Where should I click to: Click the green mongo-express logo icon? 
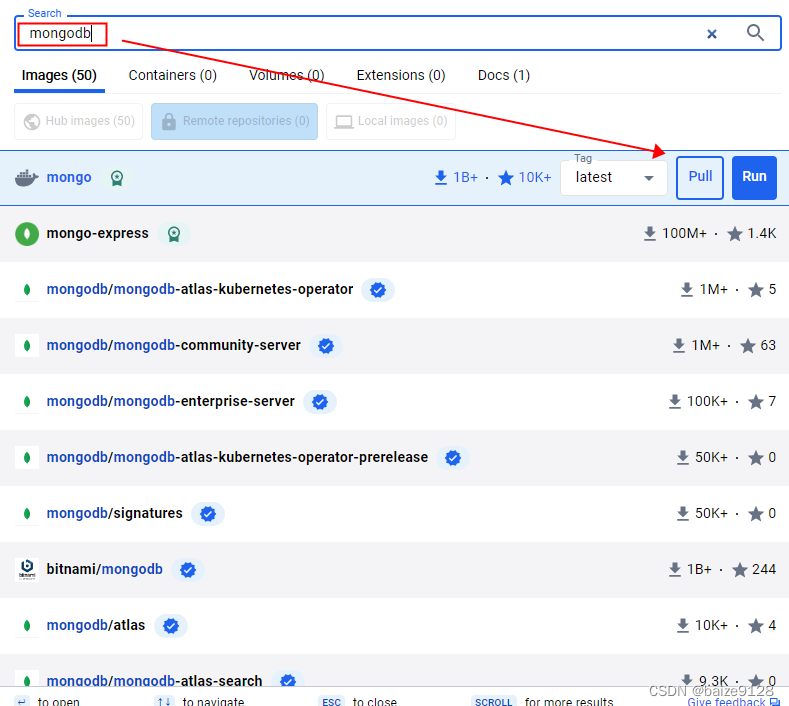tap(27, 234)
